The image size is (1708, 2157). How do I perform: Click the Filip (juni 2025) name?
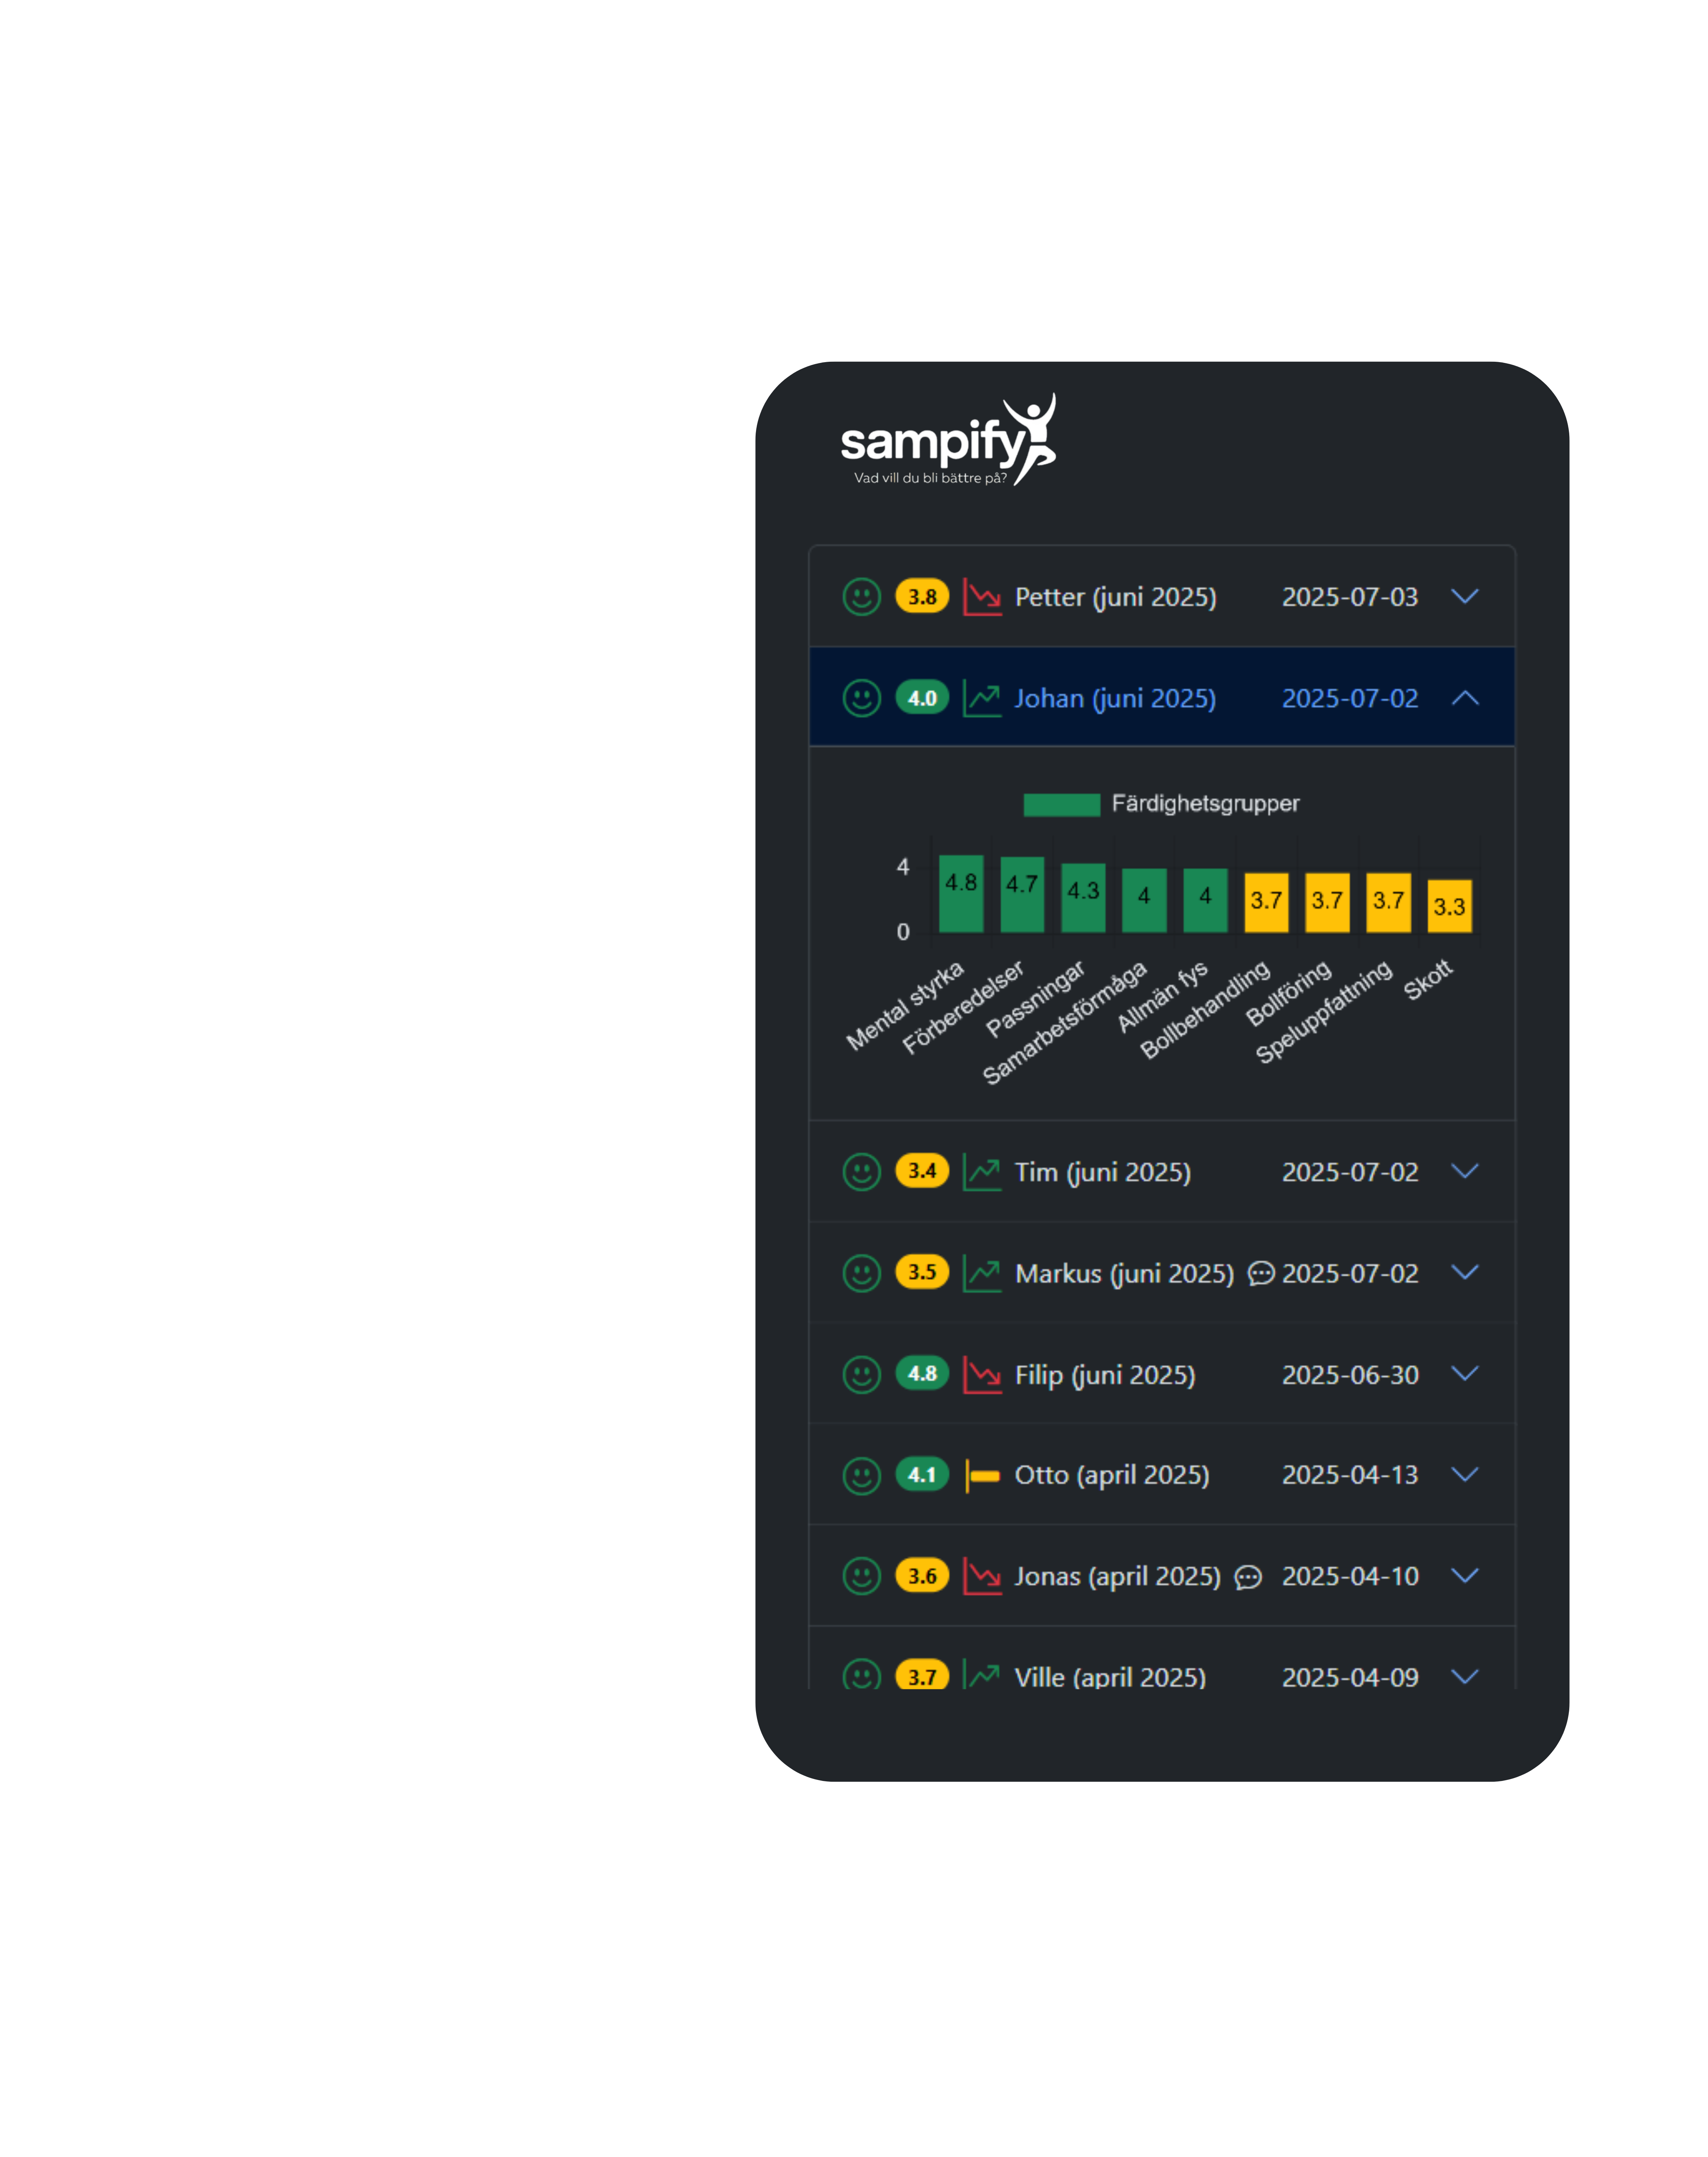[1105, 1375]
